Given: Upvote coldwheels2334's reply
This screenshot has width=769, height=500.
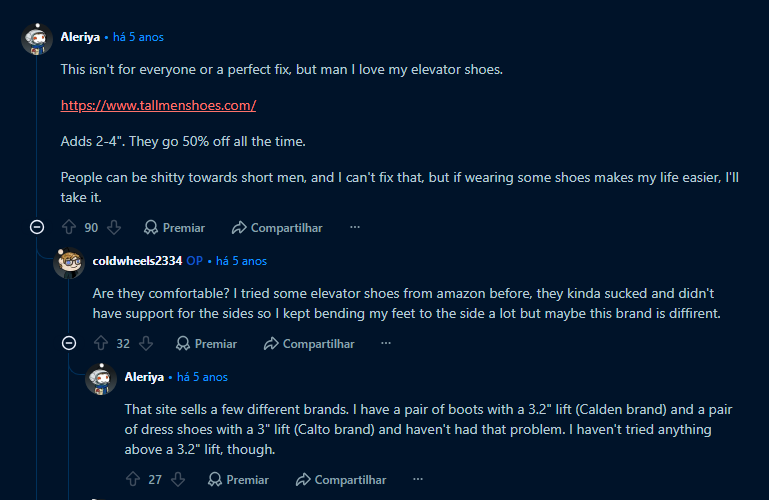Looking at the screenshot, I should click(100, 343).
